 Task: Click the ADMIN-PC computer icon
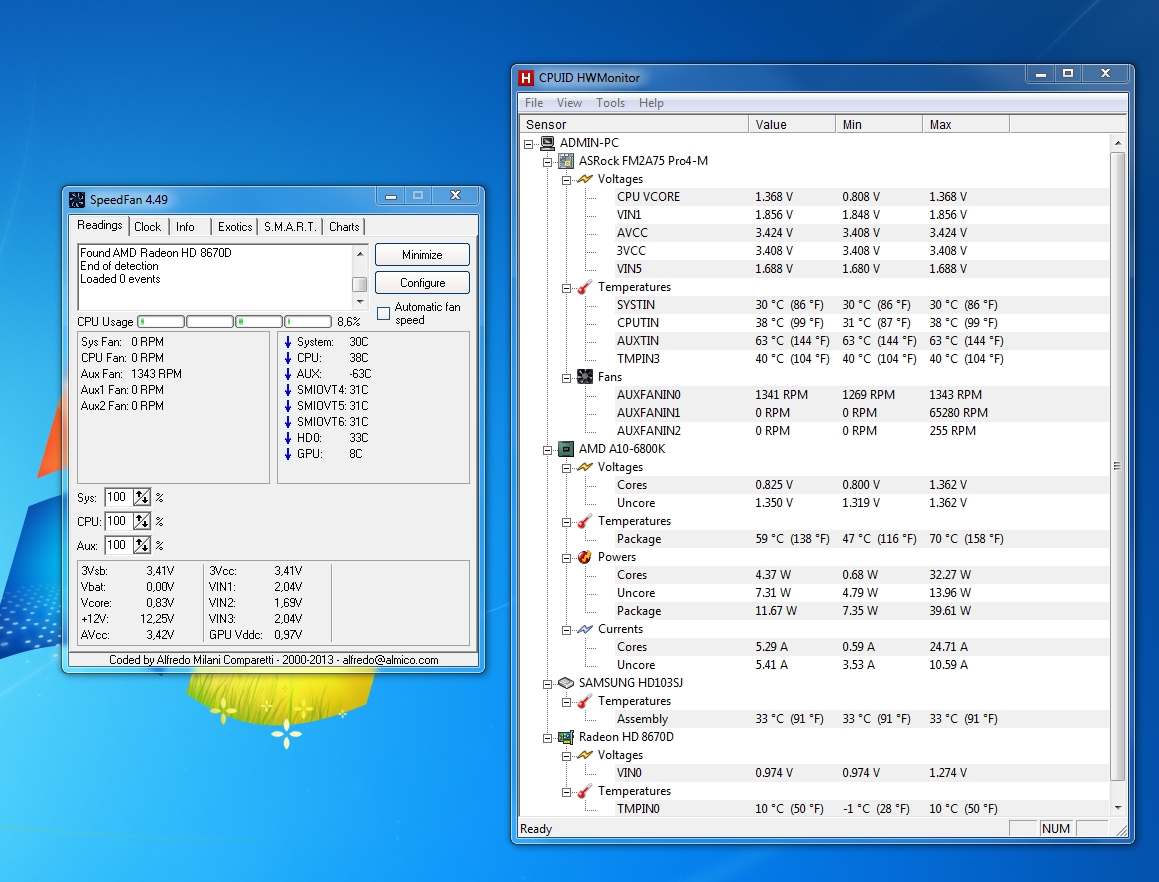pyautogui.click(x=548, y=143)
